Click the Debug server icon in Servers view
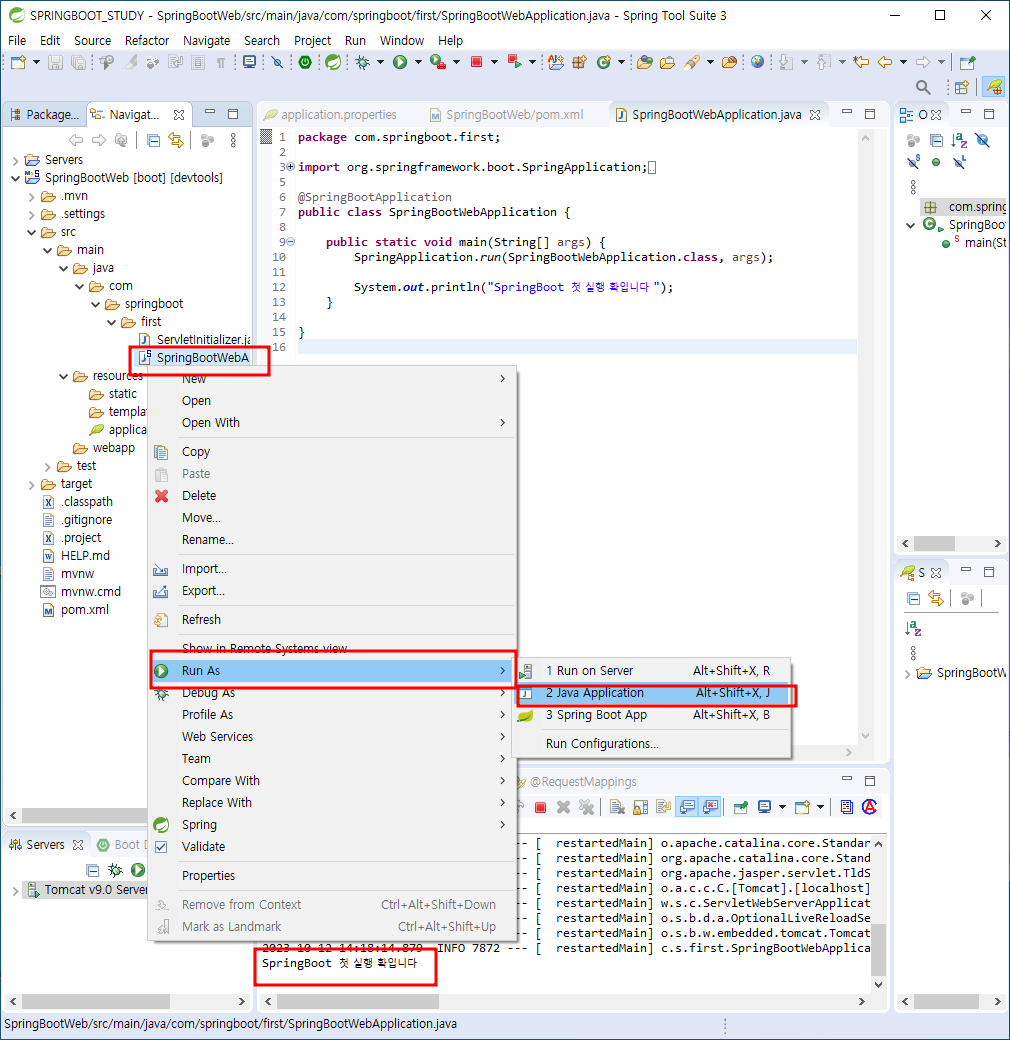The width and height of the screenshot is (1010, 1040). (x=115, y=870)
